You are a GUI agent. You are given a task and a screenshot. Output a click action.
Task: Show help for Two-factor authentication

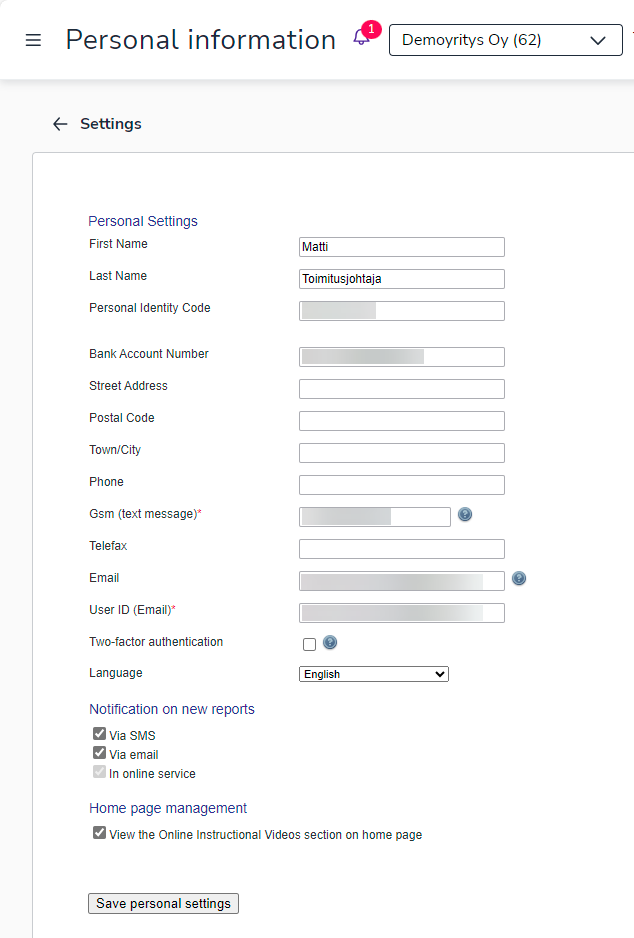(330, 643)
